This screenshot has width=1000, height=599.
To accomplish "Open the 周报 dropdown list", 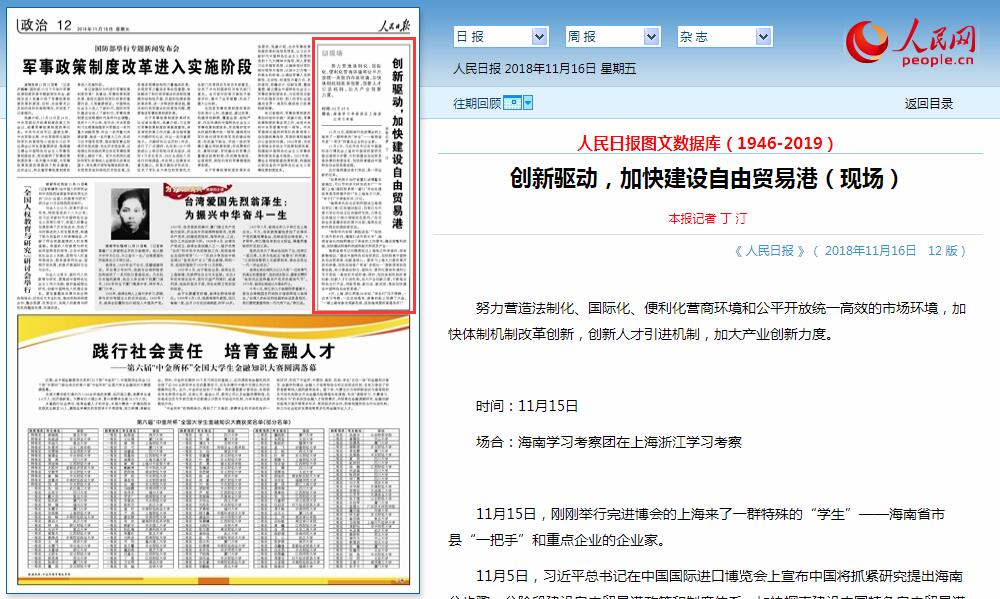I will [612, 36].
